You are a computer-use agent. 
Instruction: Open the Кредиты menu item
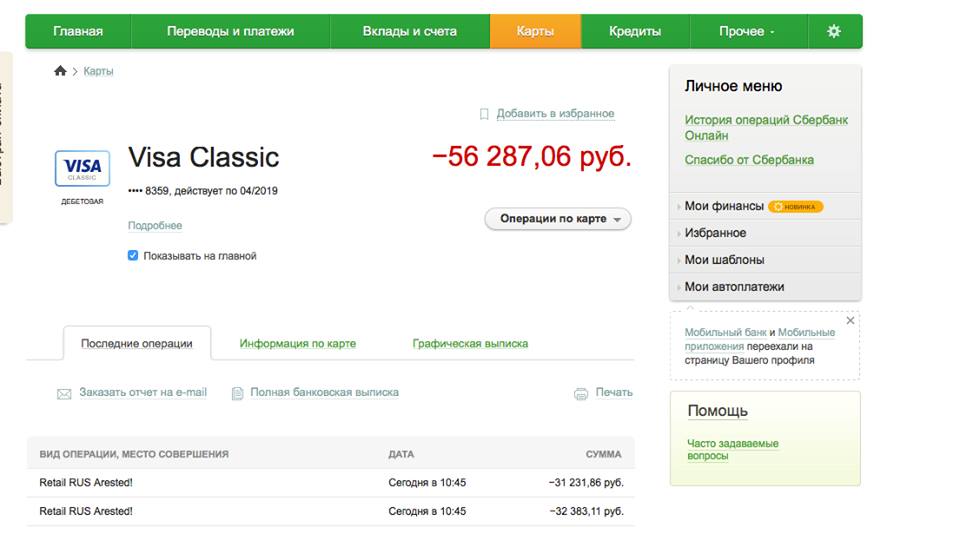tap(635, 31)
